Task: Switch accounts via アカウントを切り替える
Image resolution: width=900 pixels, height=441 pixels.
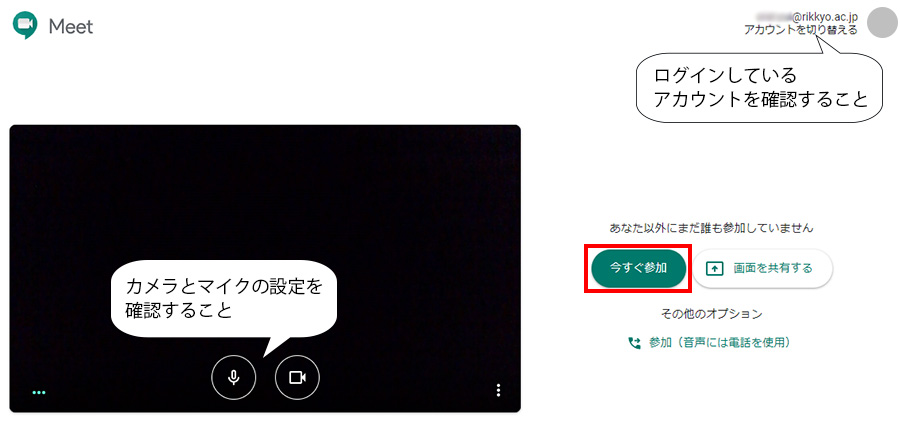Action: pos(801,30)
